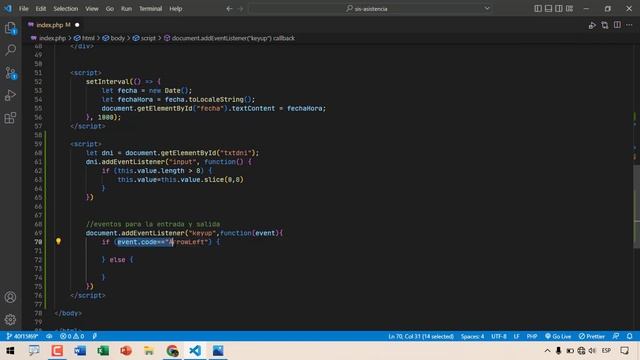
Task: Click line number 69 in the gutter
Action: click(38, 233)
